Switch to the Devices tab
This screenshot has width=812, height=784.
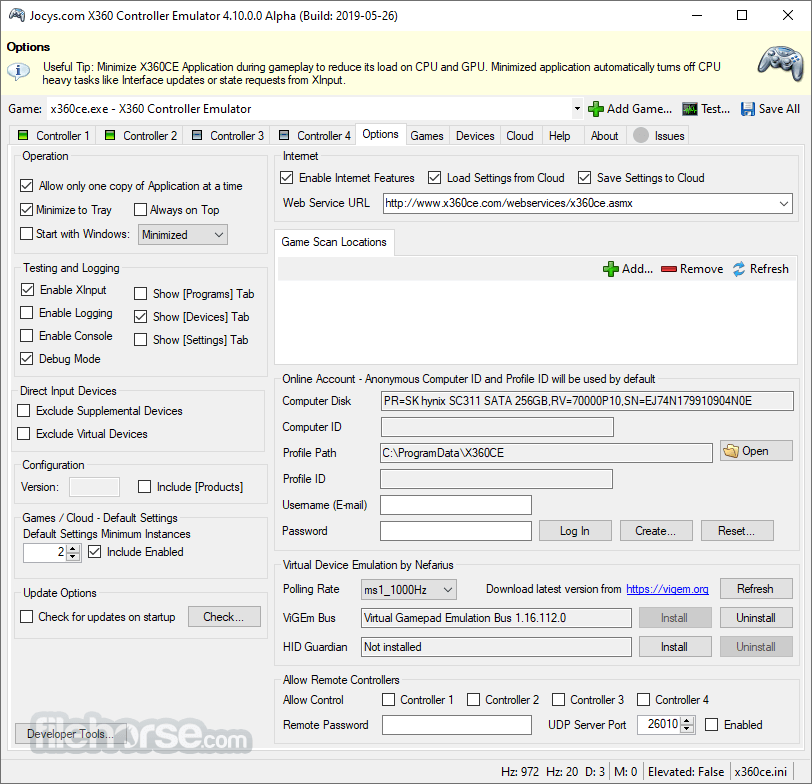tap(475, 136)
